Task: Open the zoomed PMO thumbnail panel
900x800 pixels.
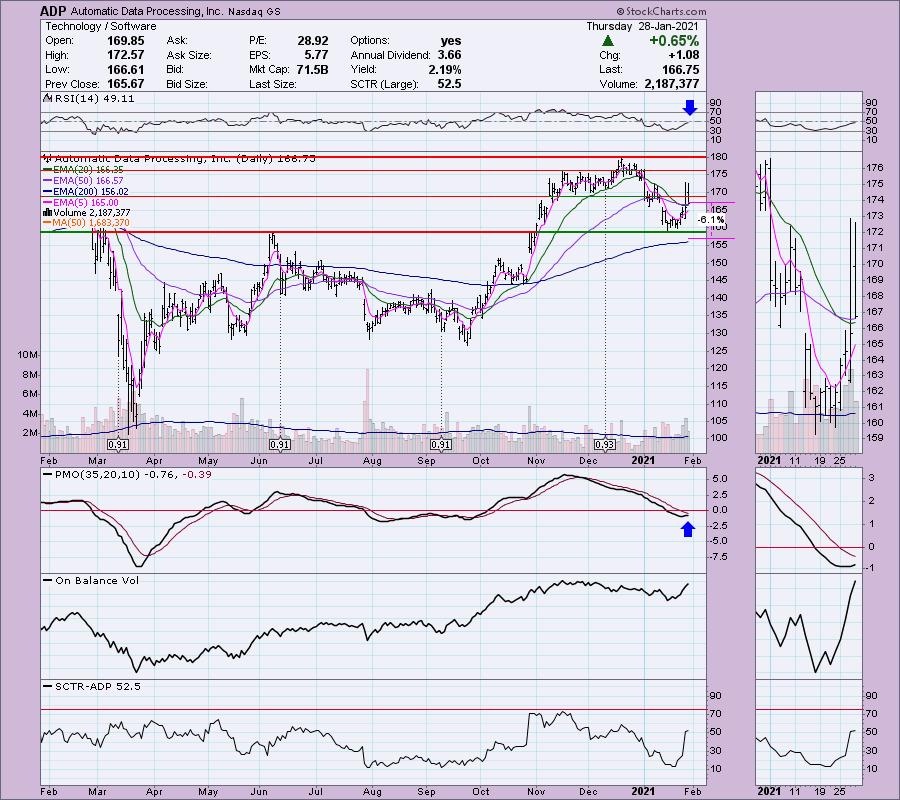Action: pyautogui.click(x=809, y=521)
